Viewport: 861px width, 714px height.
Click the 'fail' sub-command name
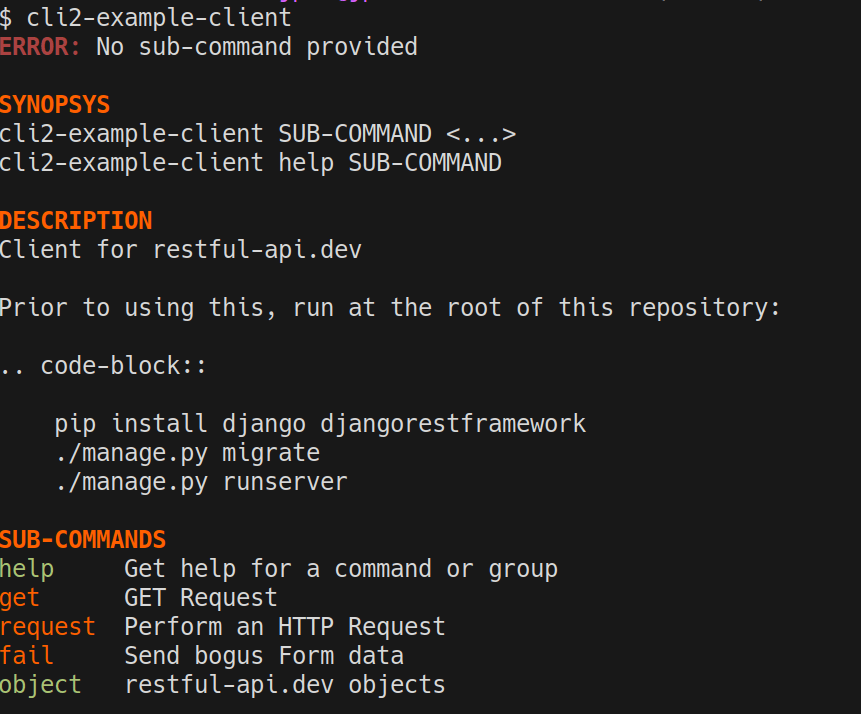(x=27, y=656)
